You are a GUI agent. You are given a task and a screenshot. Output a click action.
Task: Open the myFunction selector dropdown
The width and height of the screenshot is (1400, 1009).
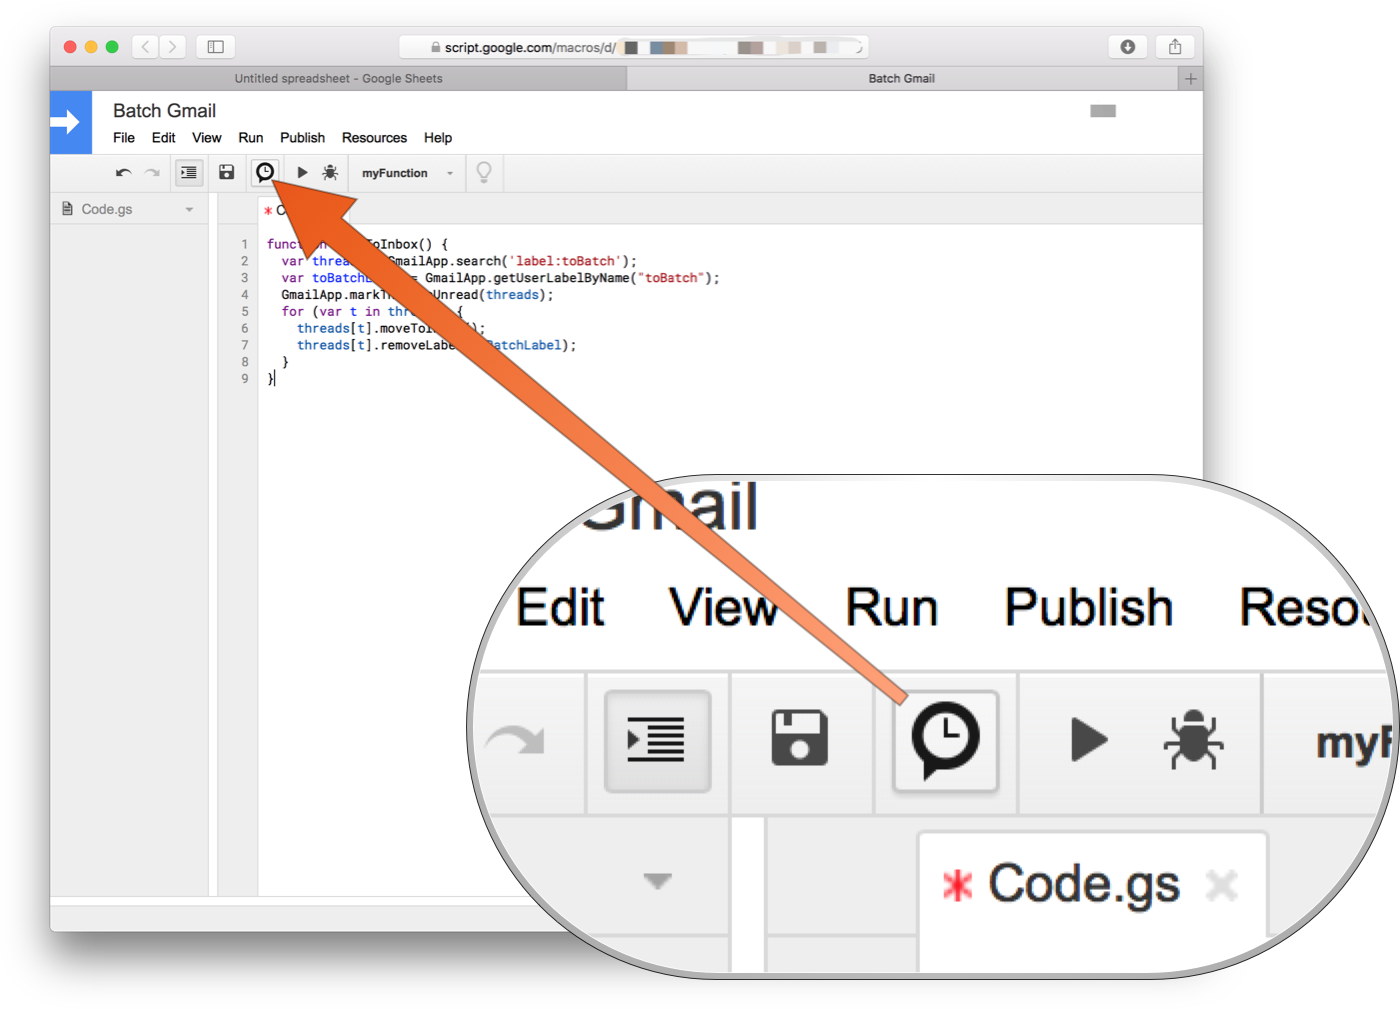pos(407,173)
